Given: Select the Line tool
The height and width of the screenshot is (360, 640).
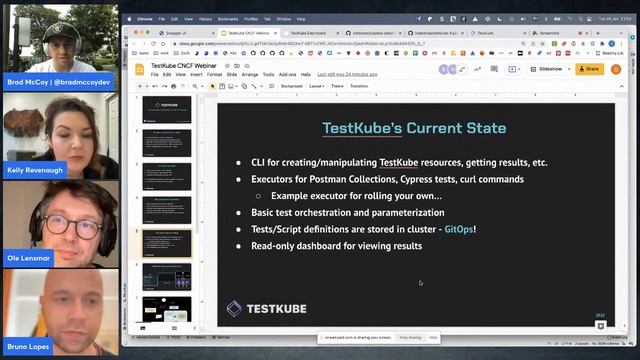Looking at the screenshot, I should click(x=254, y=86).
